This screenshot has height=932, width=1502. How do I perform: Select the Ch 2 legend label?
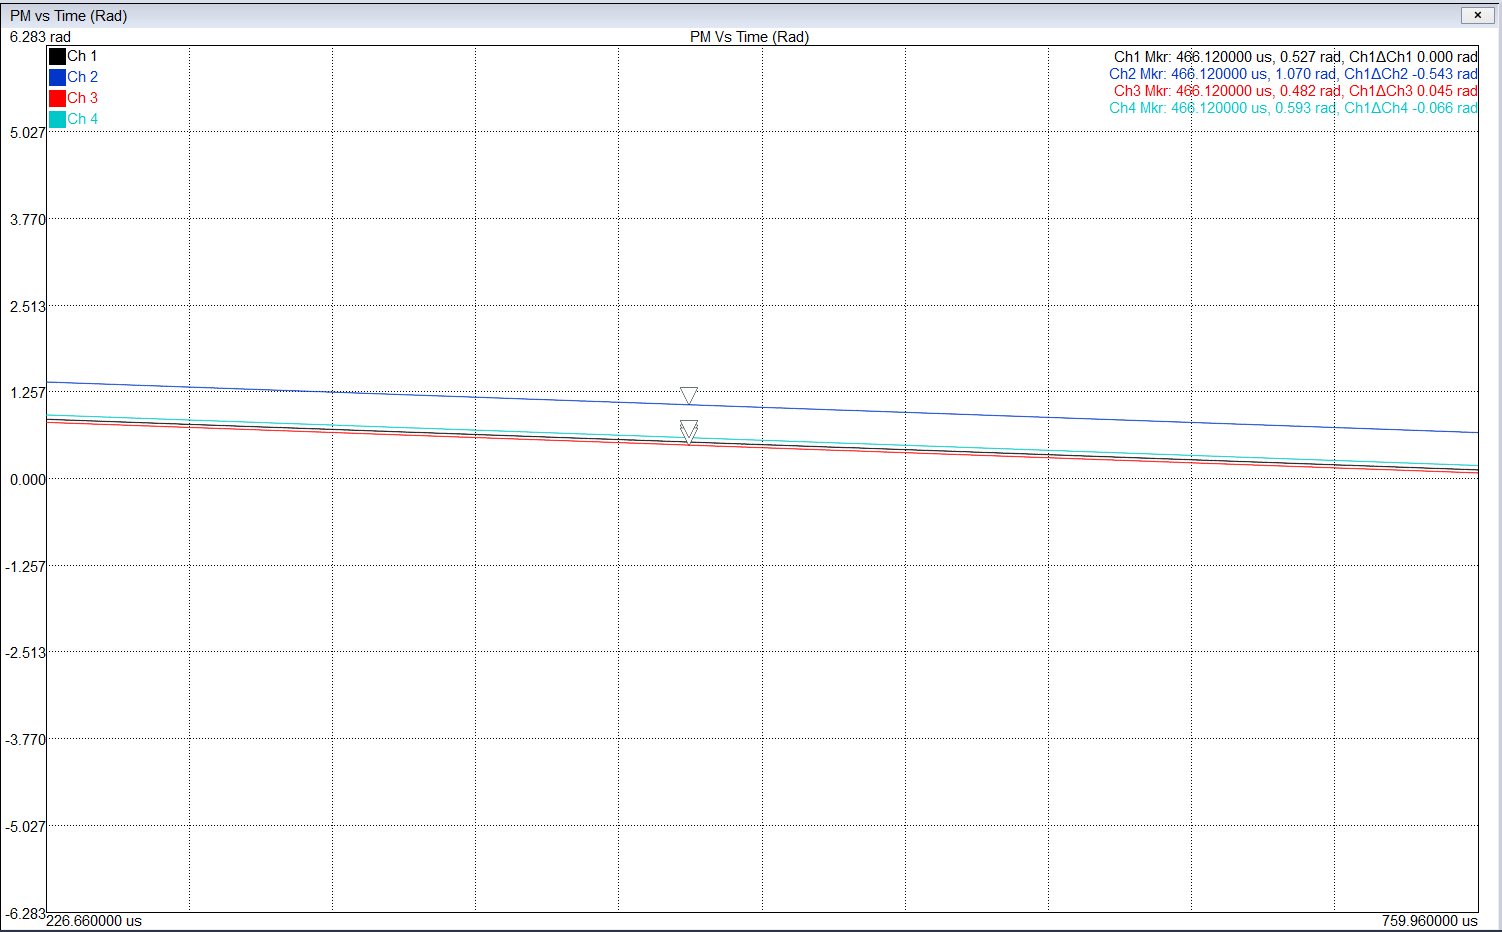pos(82,77)
